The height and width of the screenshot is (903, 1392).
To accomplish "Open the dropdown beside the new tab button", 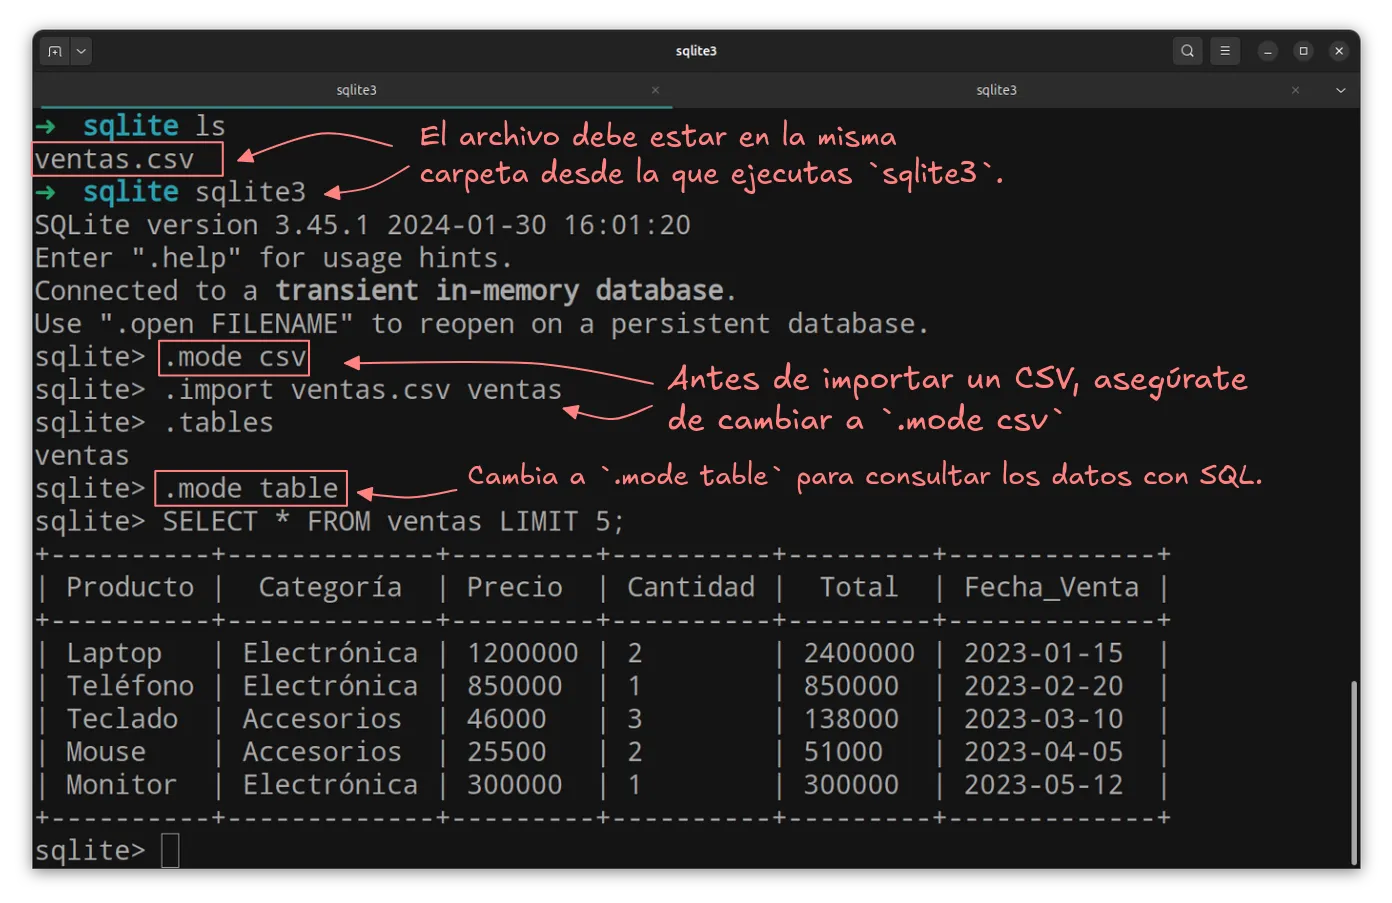I will 81,51.
